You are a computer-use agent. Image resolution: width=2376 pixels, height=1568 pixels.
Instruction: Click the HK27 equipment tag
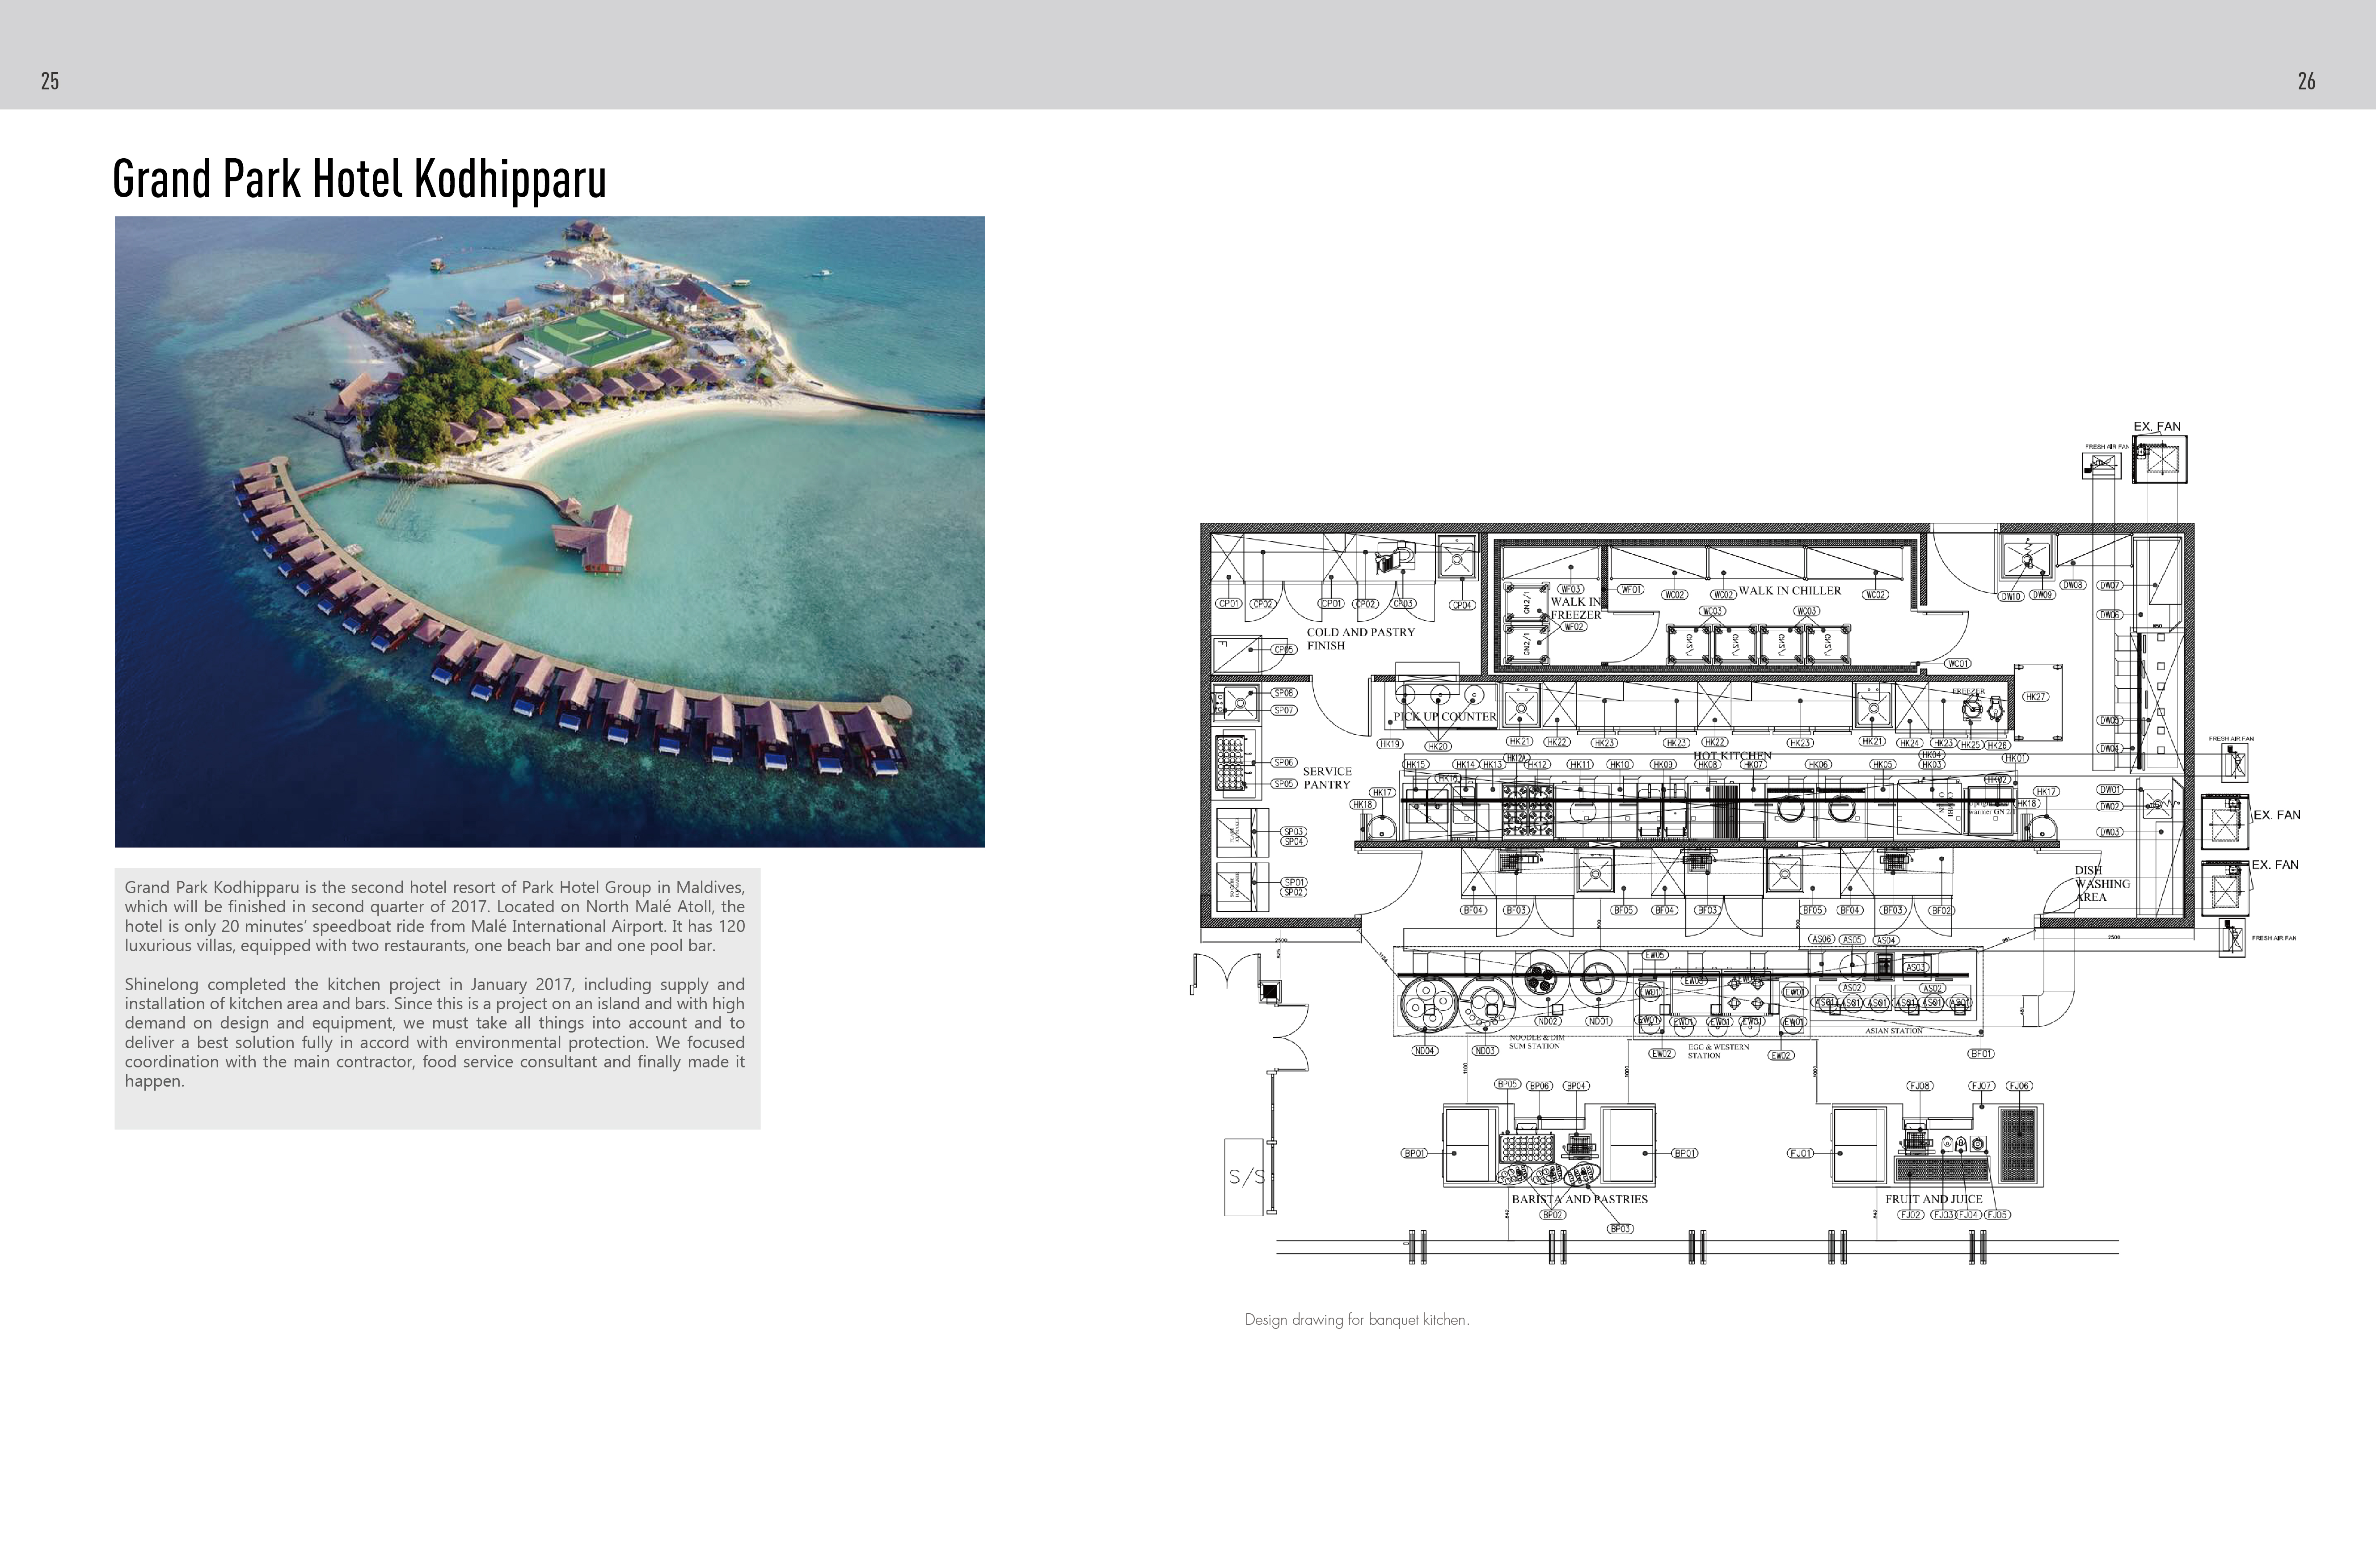[x=2035, y=696]
